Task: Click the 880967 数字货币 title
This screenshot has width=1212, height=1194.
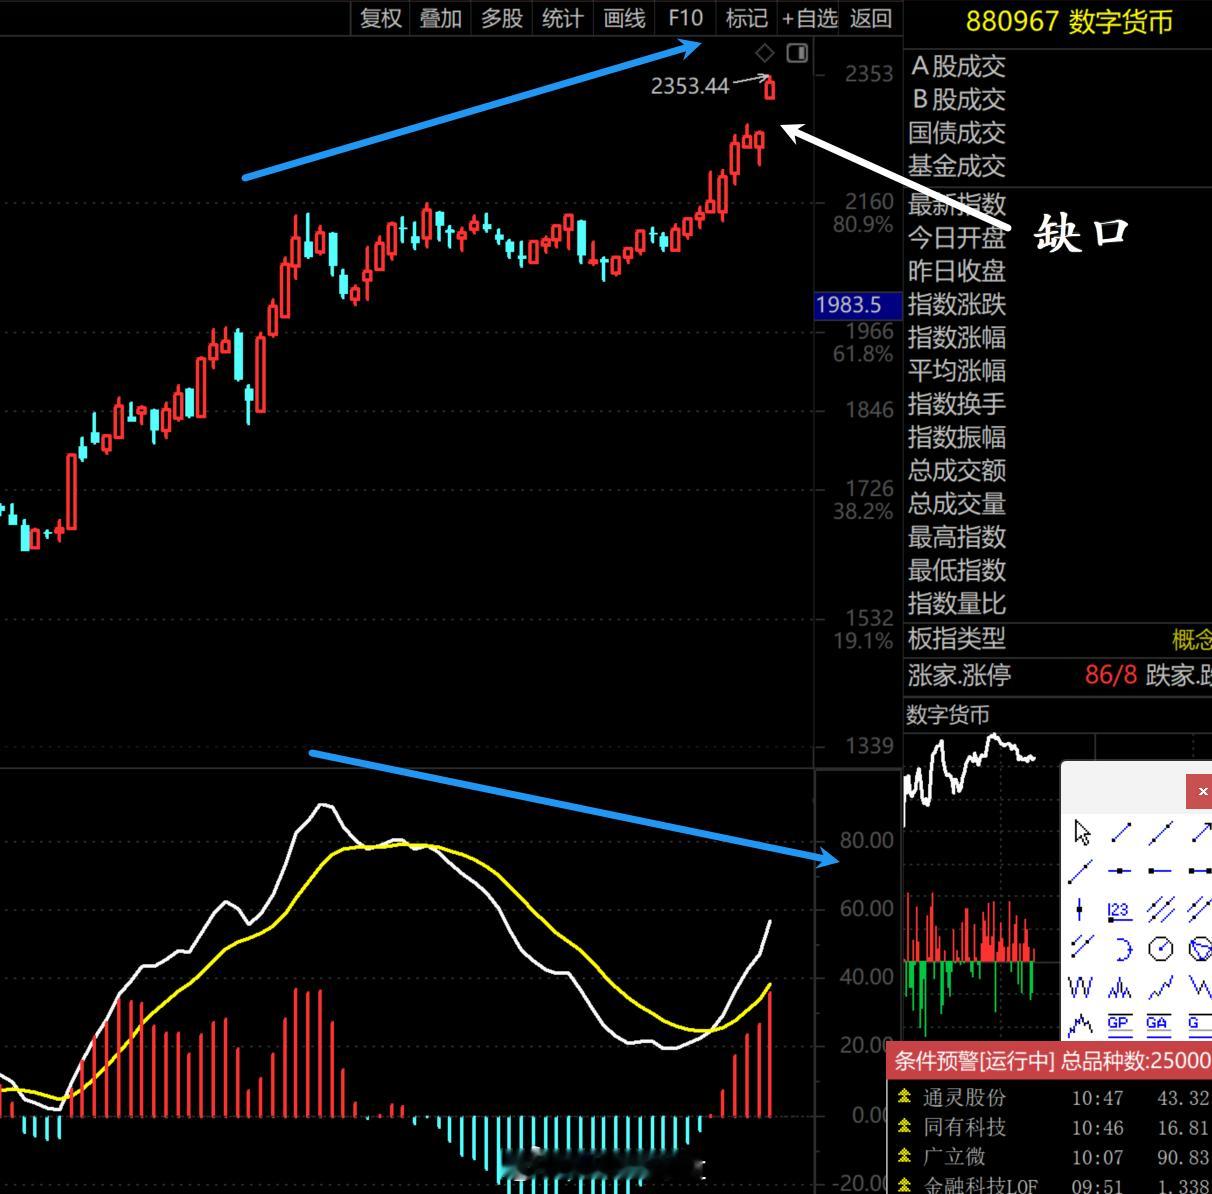Action: pos(1069,21)
